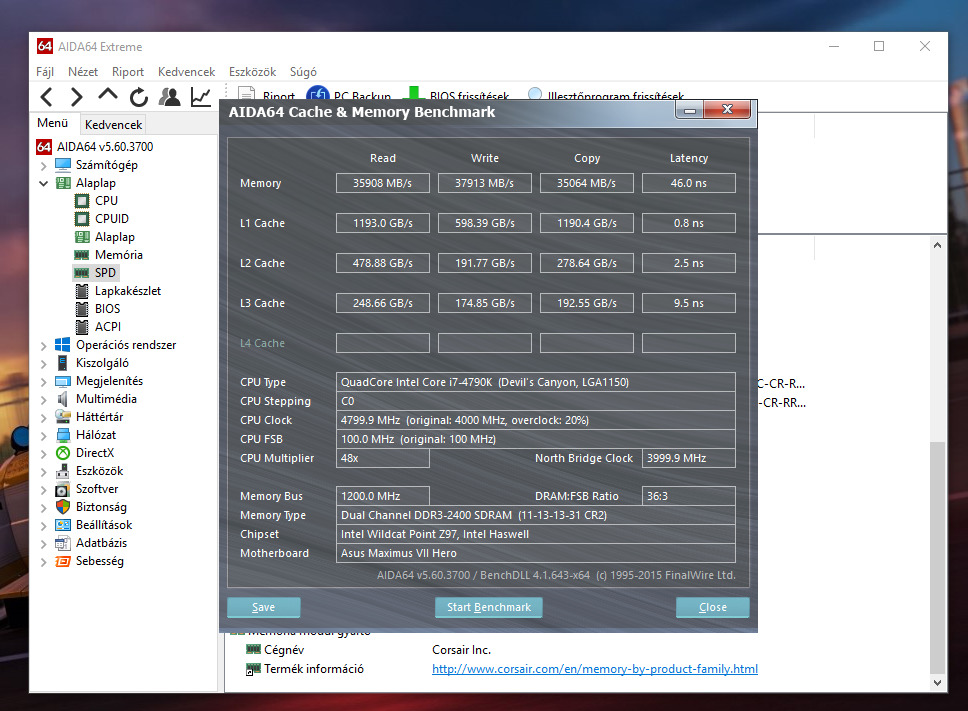Image resolution: width=968 pixels, height=711 pixels.
Task: Open the Corsair memory product family link
Action: pos(595,669)
